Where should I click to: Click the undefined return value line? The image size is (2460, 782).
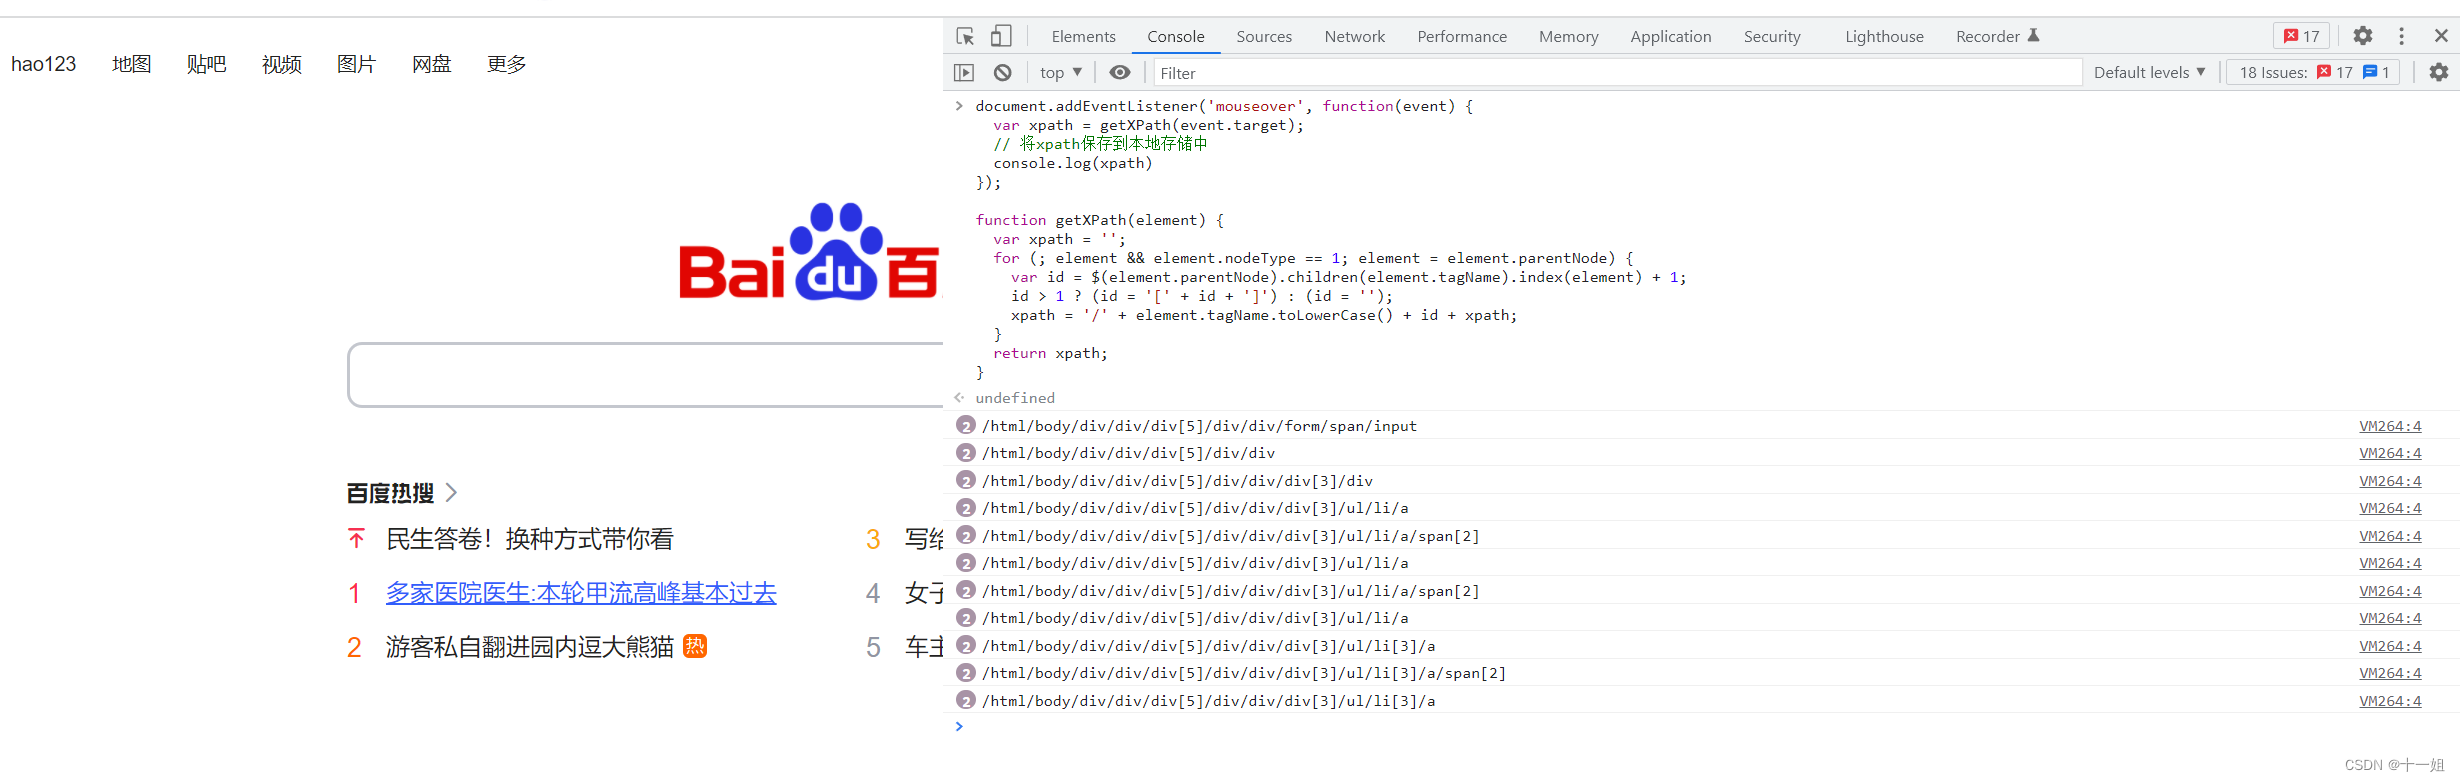point(1014,398)
